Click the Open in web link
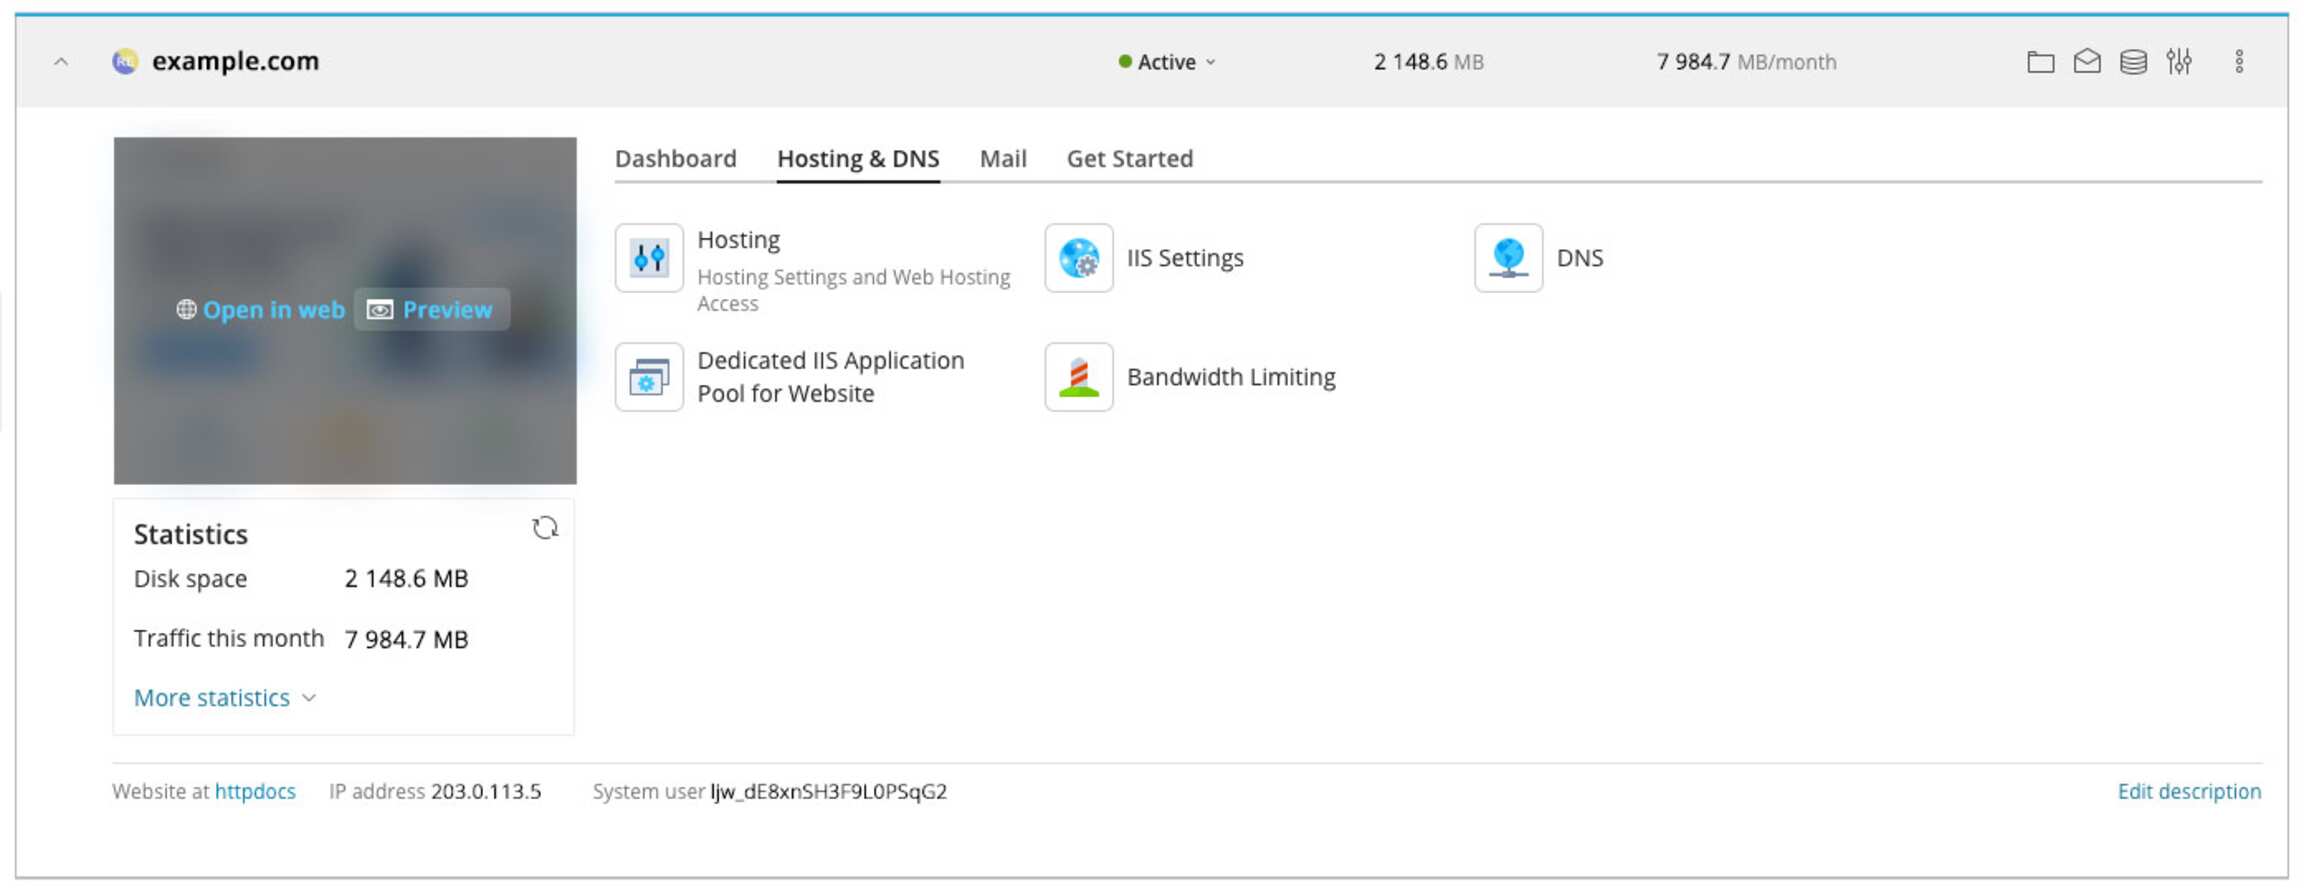Image resolution: width=2304 pixels, height=893 pixels. coord(262,310)
